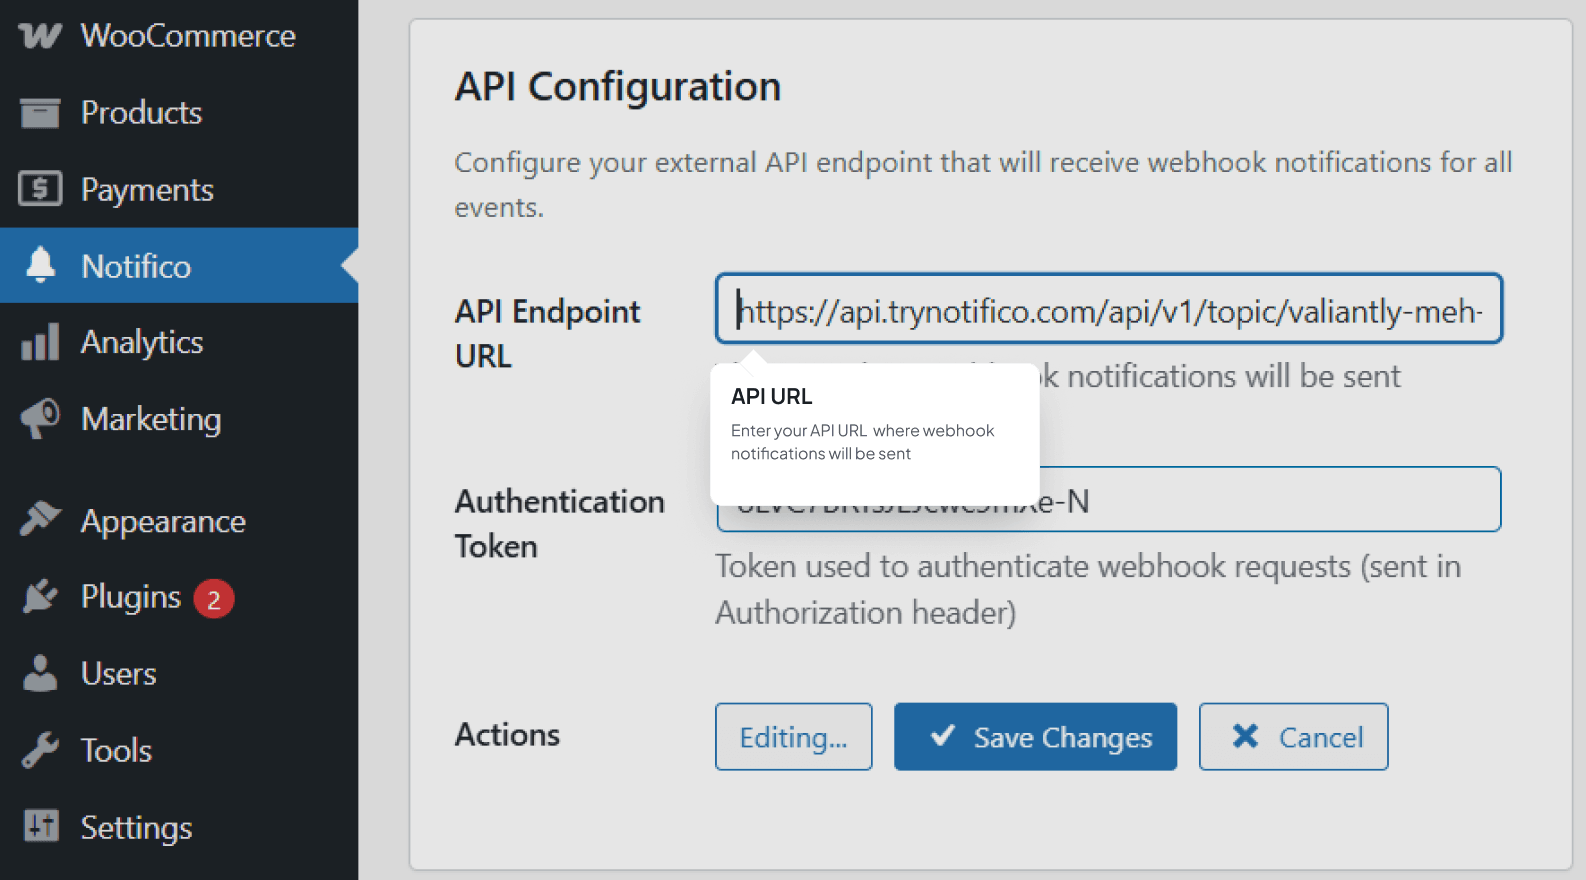Click the Marketing megaphone icon
The width and height of the screenshot is (1586, 880).
(40, 419)
